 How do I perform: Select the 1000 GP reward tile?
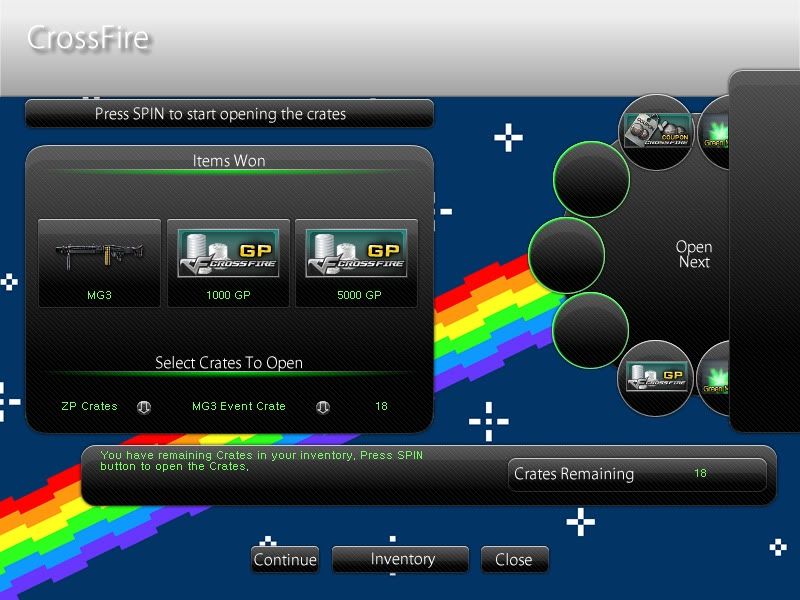[228, 263]
